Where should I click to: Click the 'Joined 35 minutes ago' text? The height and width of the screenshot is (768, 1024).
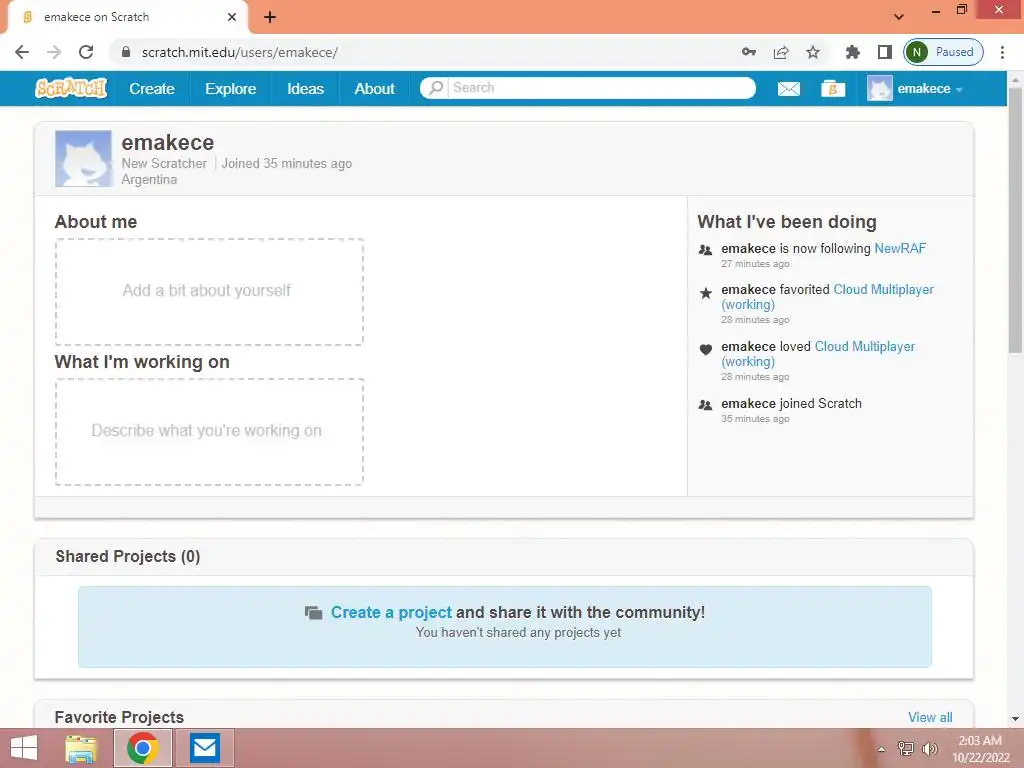click(287, 163)
